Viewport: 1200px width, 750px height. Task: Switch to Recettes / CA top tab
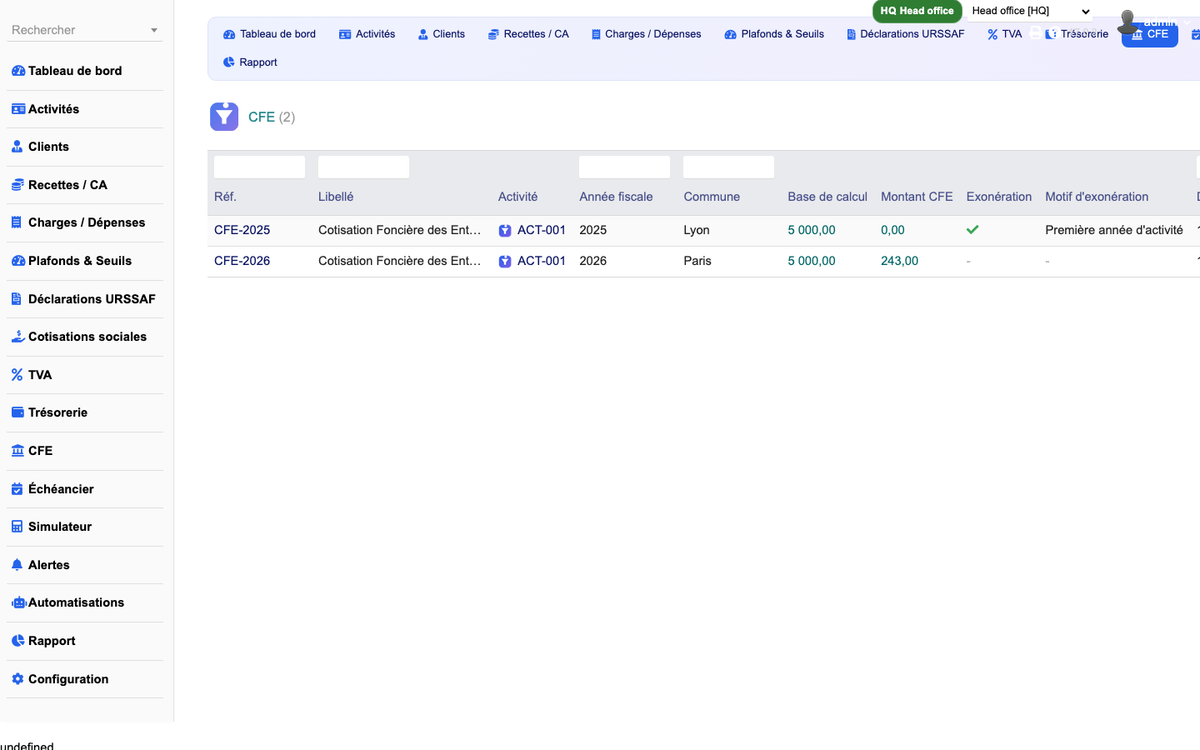528,34
